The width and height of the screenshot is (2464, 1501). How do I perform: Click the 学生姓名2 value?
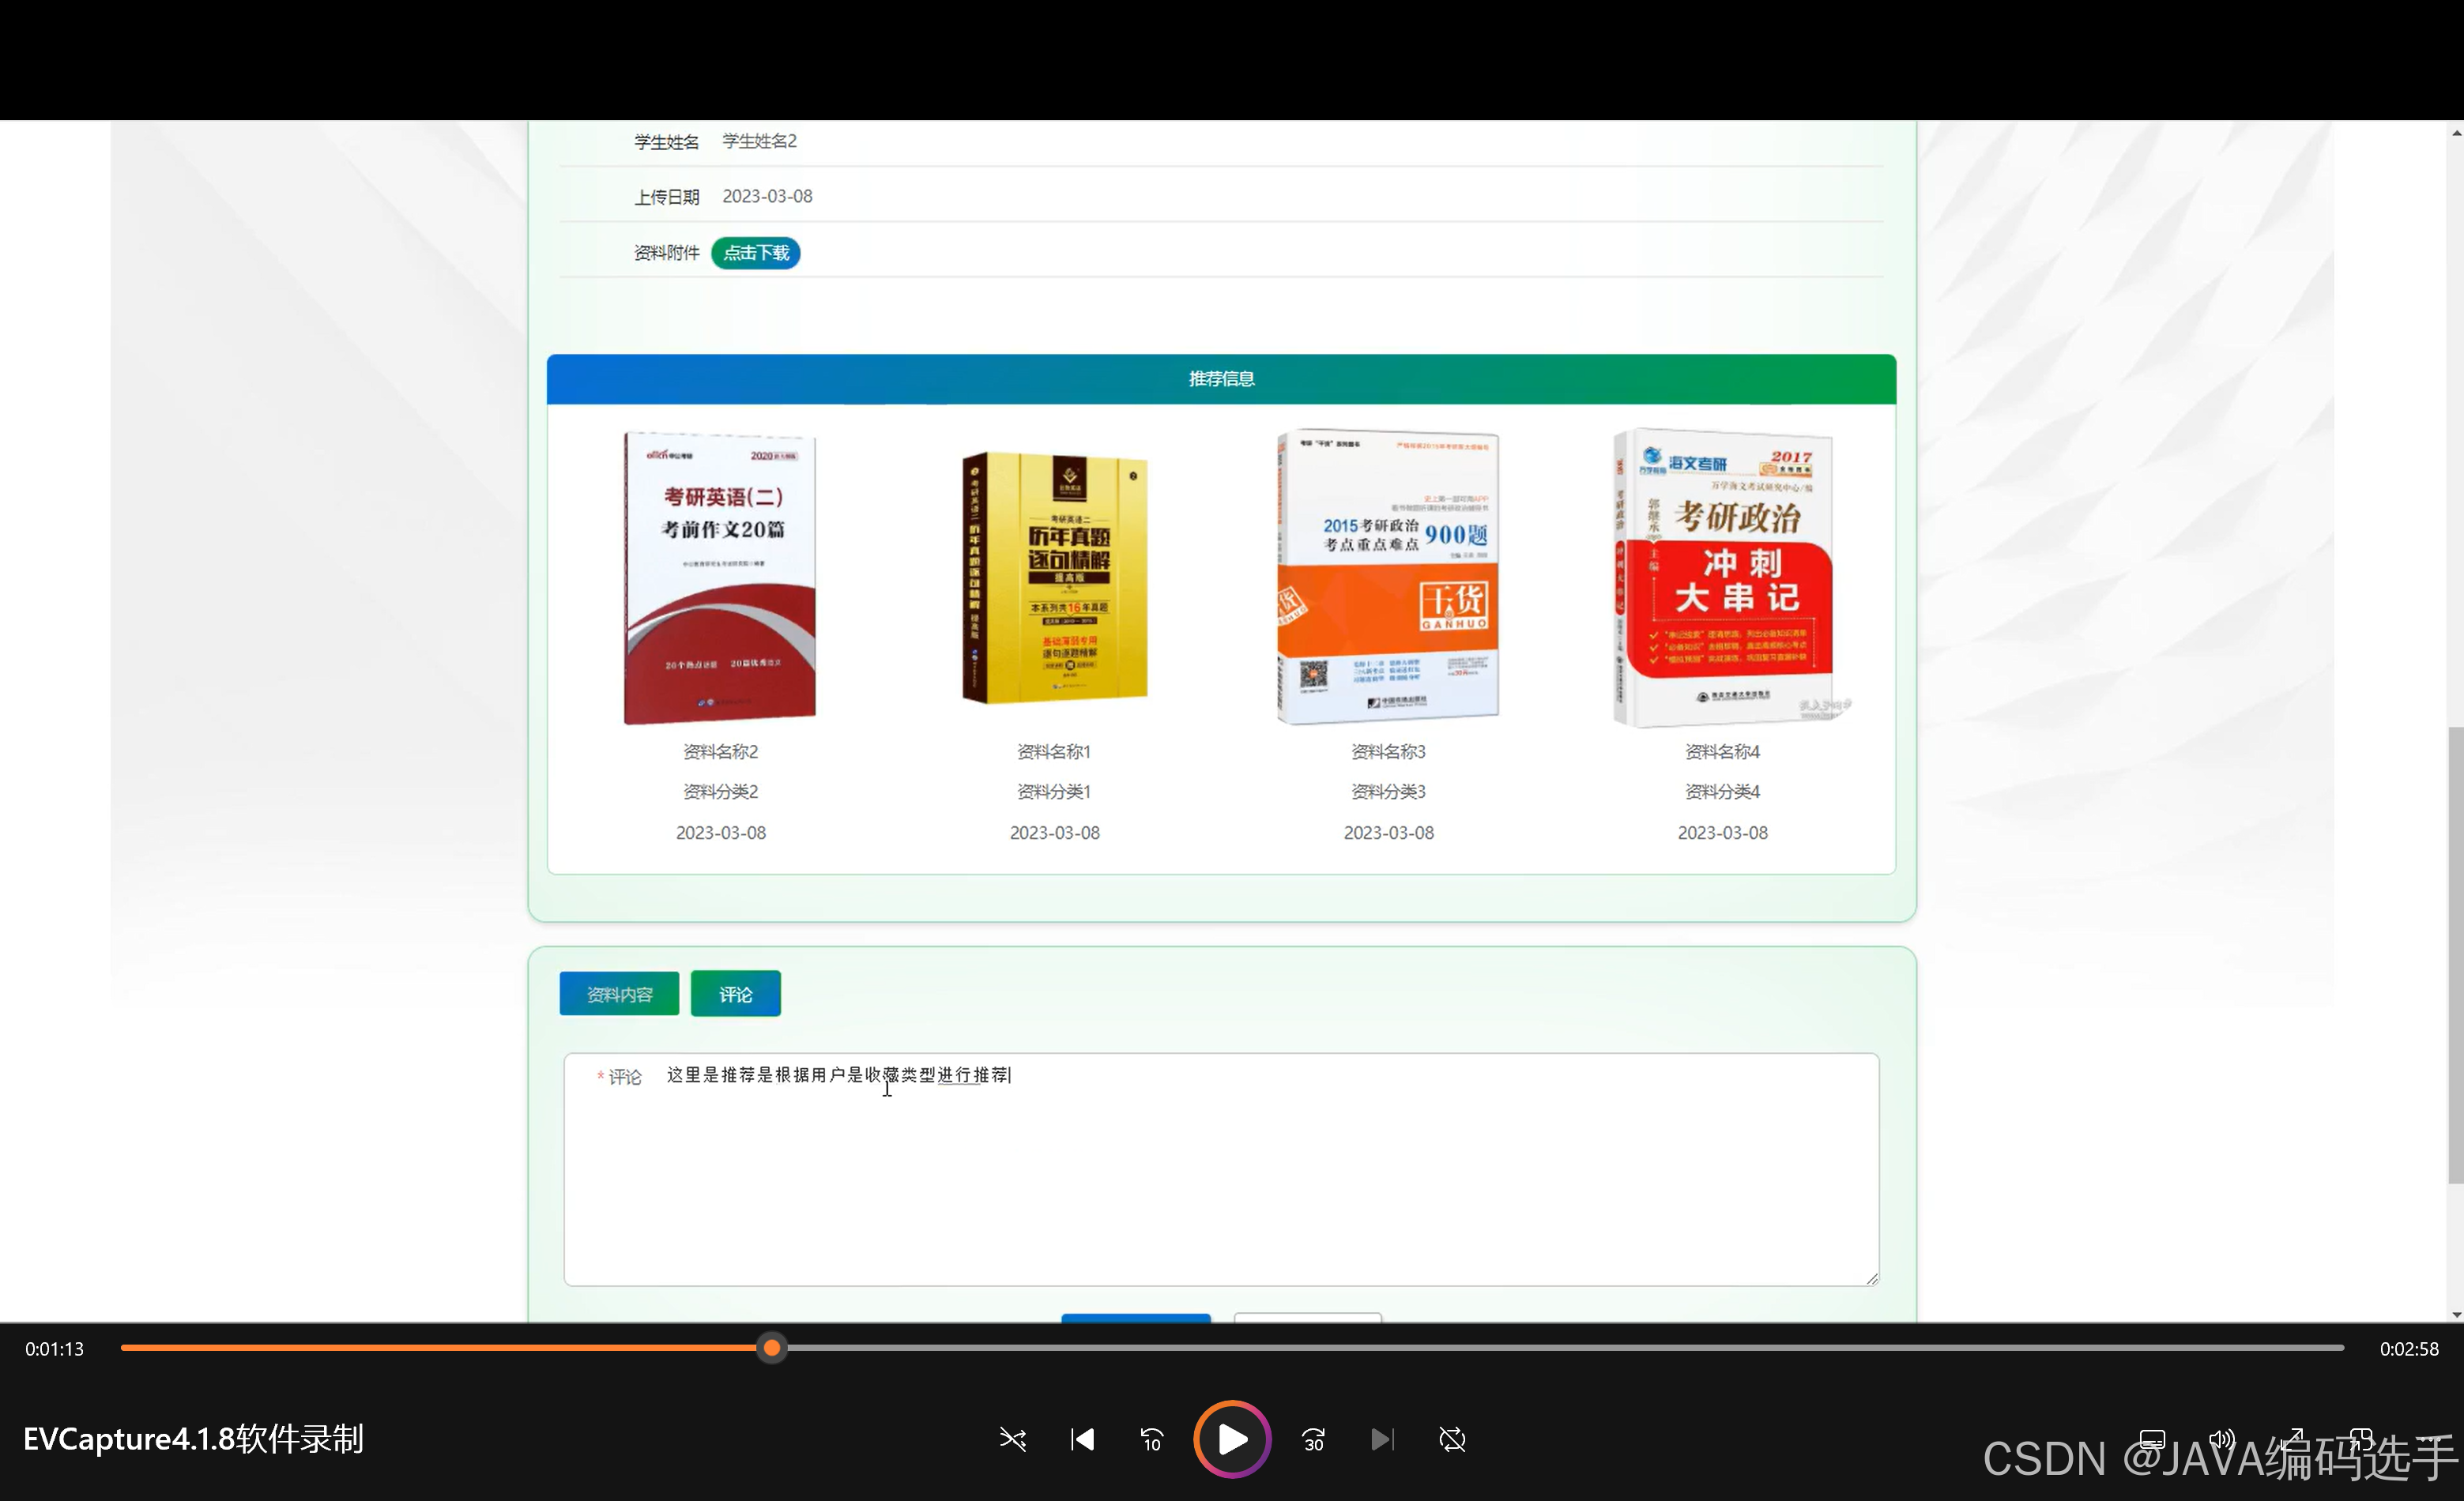(x=759, y=141)
